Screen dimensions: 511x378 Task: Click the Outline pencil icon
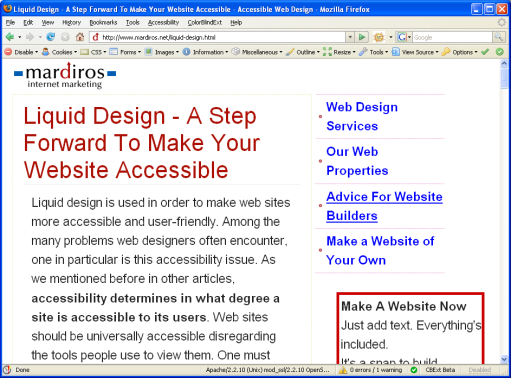[x=290, y=52]
